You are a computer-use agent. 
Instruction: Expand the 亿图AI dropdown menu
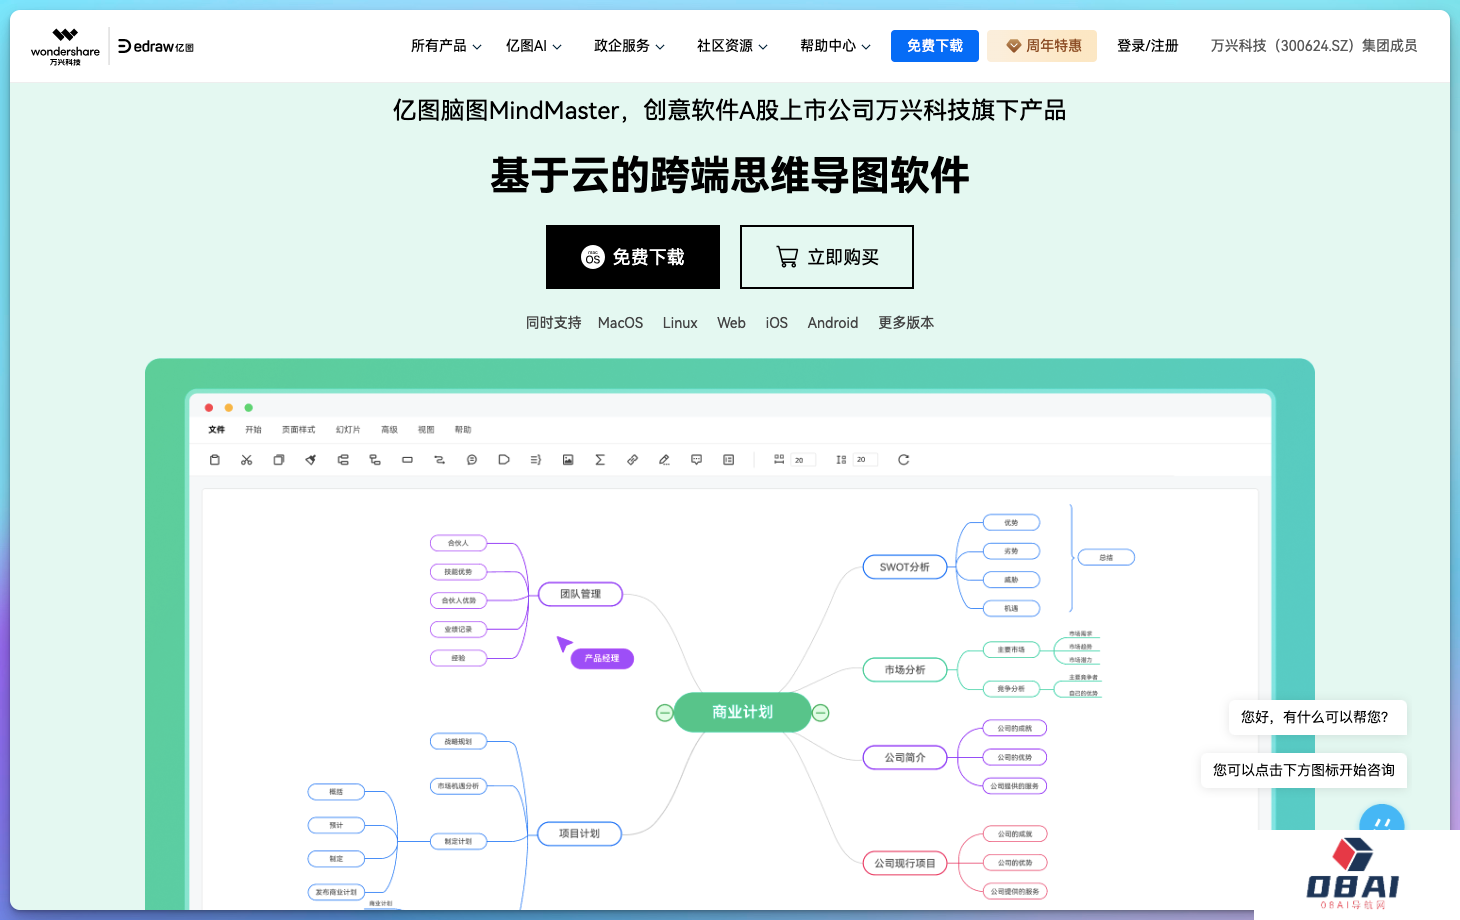tap(534, 46)
